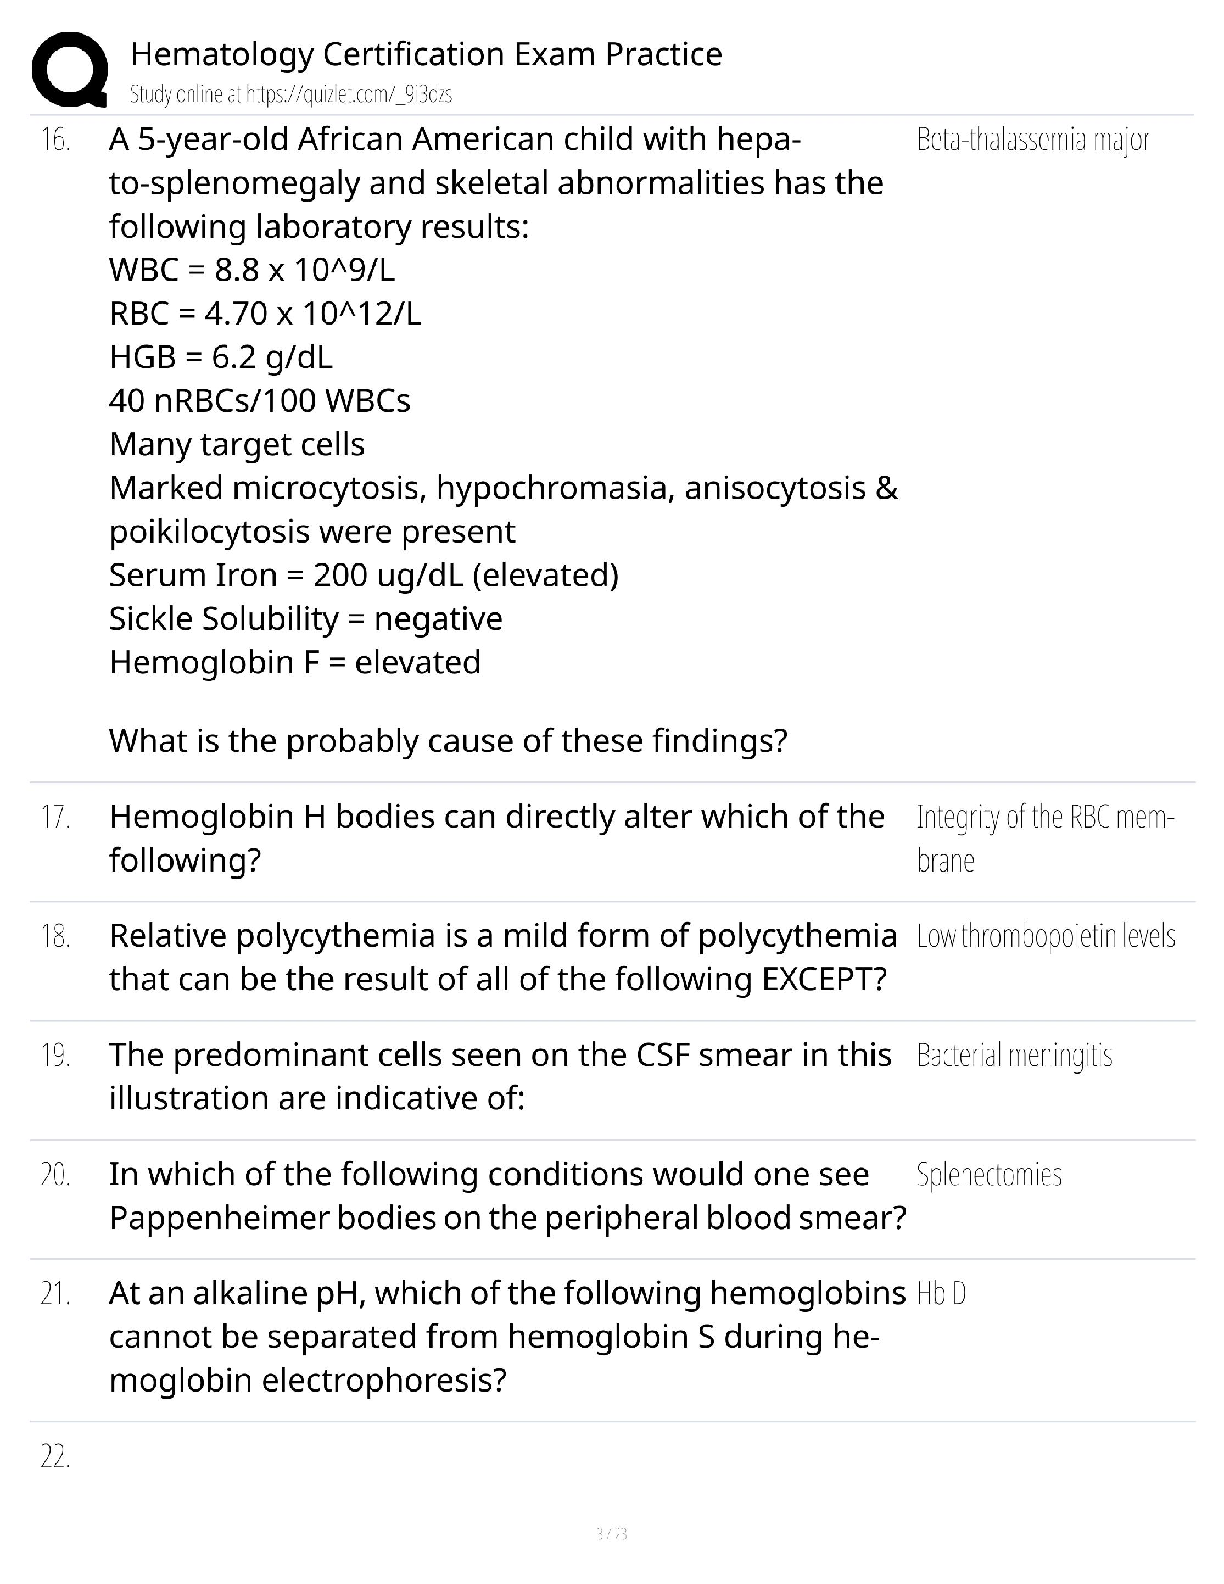
Task: Click the Quizlet Q logo icon
Action: [x=70, y=70]
